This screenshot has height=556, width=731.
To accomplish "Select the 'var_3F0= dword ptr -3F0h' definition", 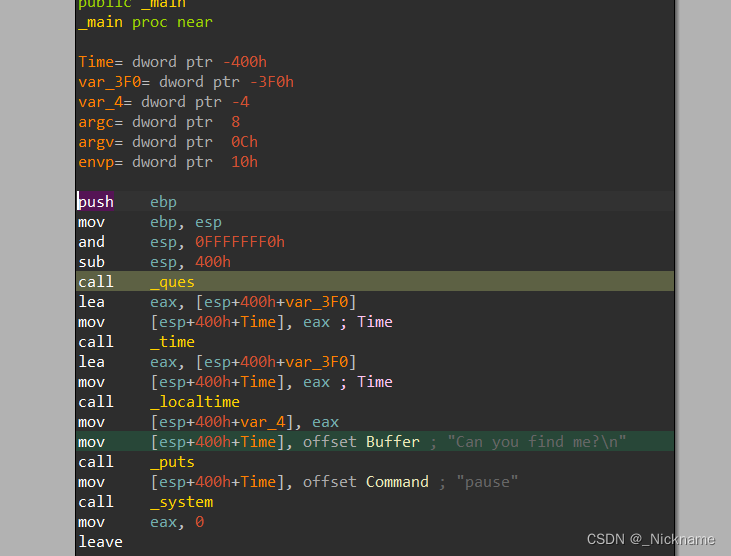I will 186,82.
